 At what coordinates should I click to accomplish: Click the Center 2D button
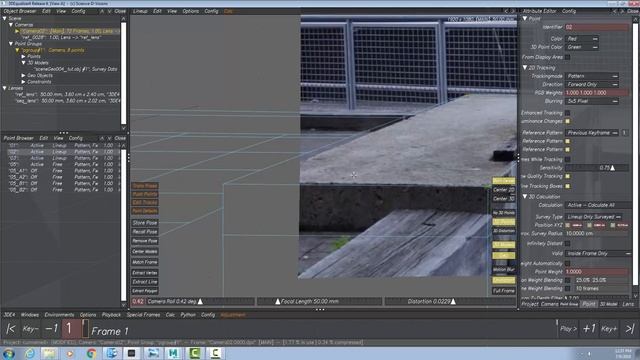click(504, 190)
